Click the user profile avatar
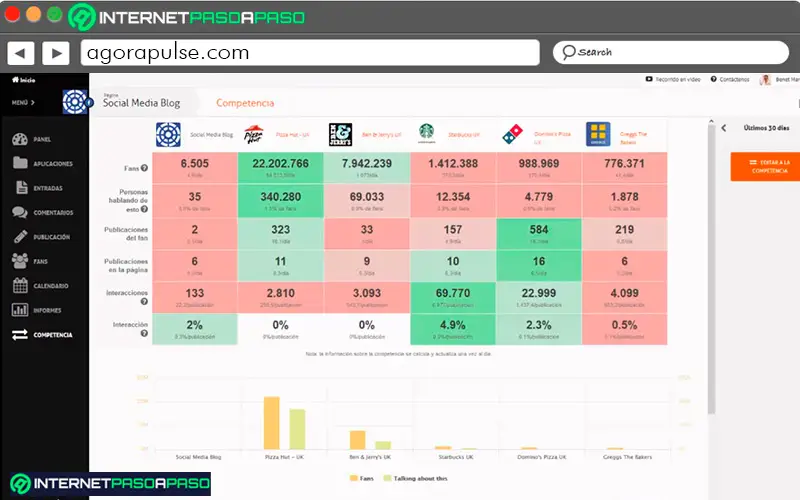This screenshot has width=800, height=500. 765,80
